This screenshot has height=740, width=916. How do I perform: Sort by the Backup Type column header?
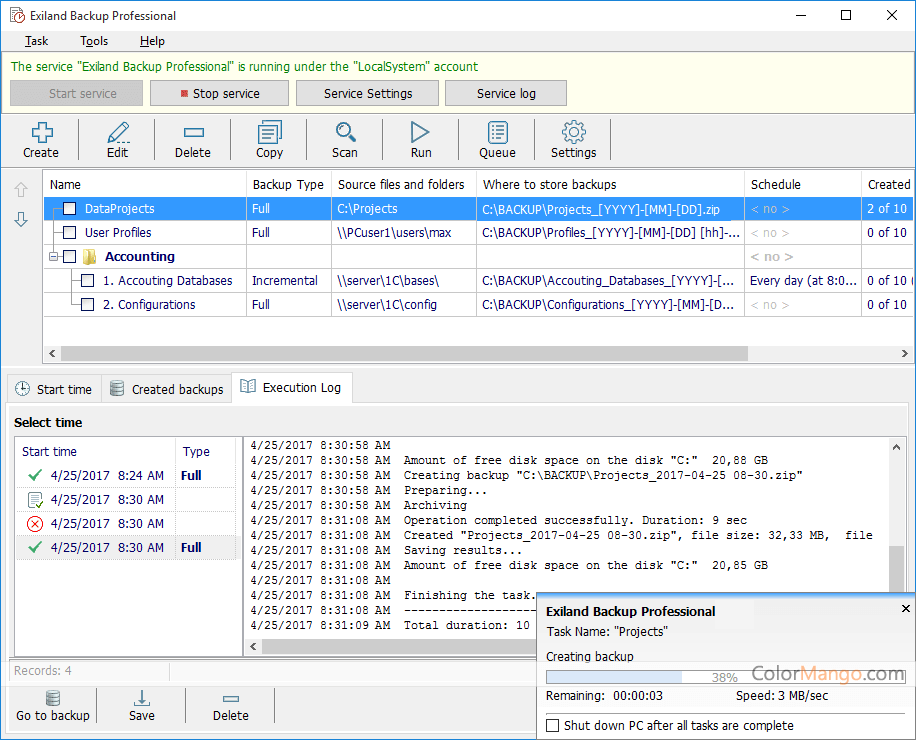[x=288, y=184]
